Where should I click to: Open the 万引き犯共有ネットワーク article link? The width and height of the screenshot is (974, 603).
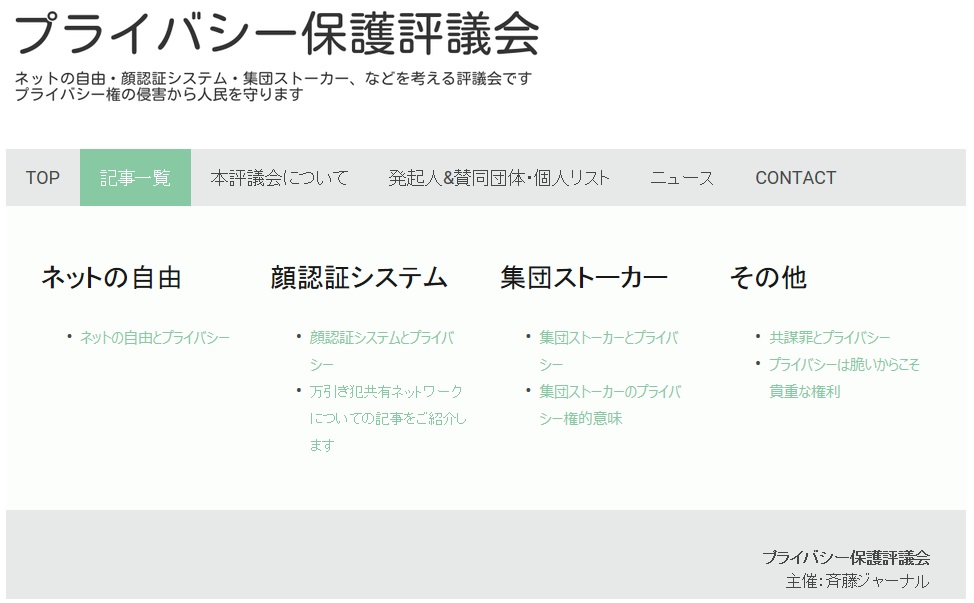[388, 418]
